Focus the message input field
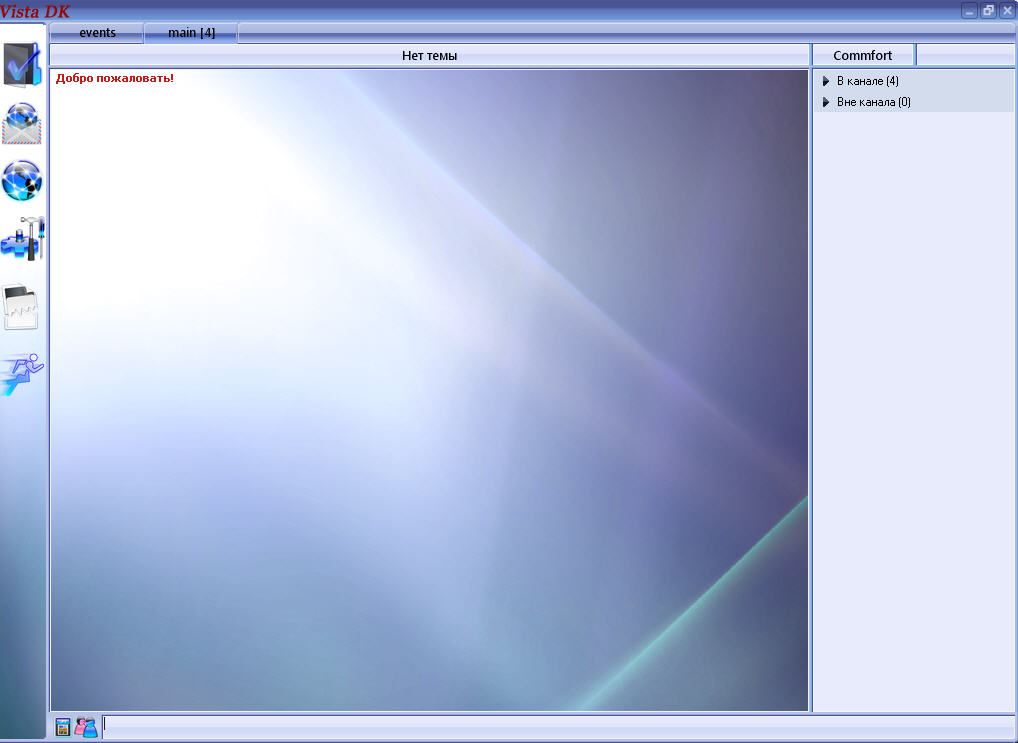1018x743 pixels. tap(559, 727)
